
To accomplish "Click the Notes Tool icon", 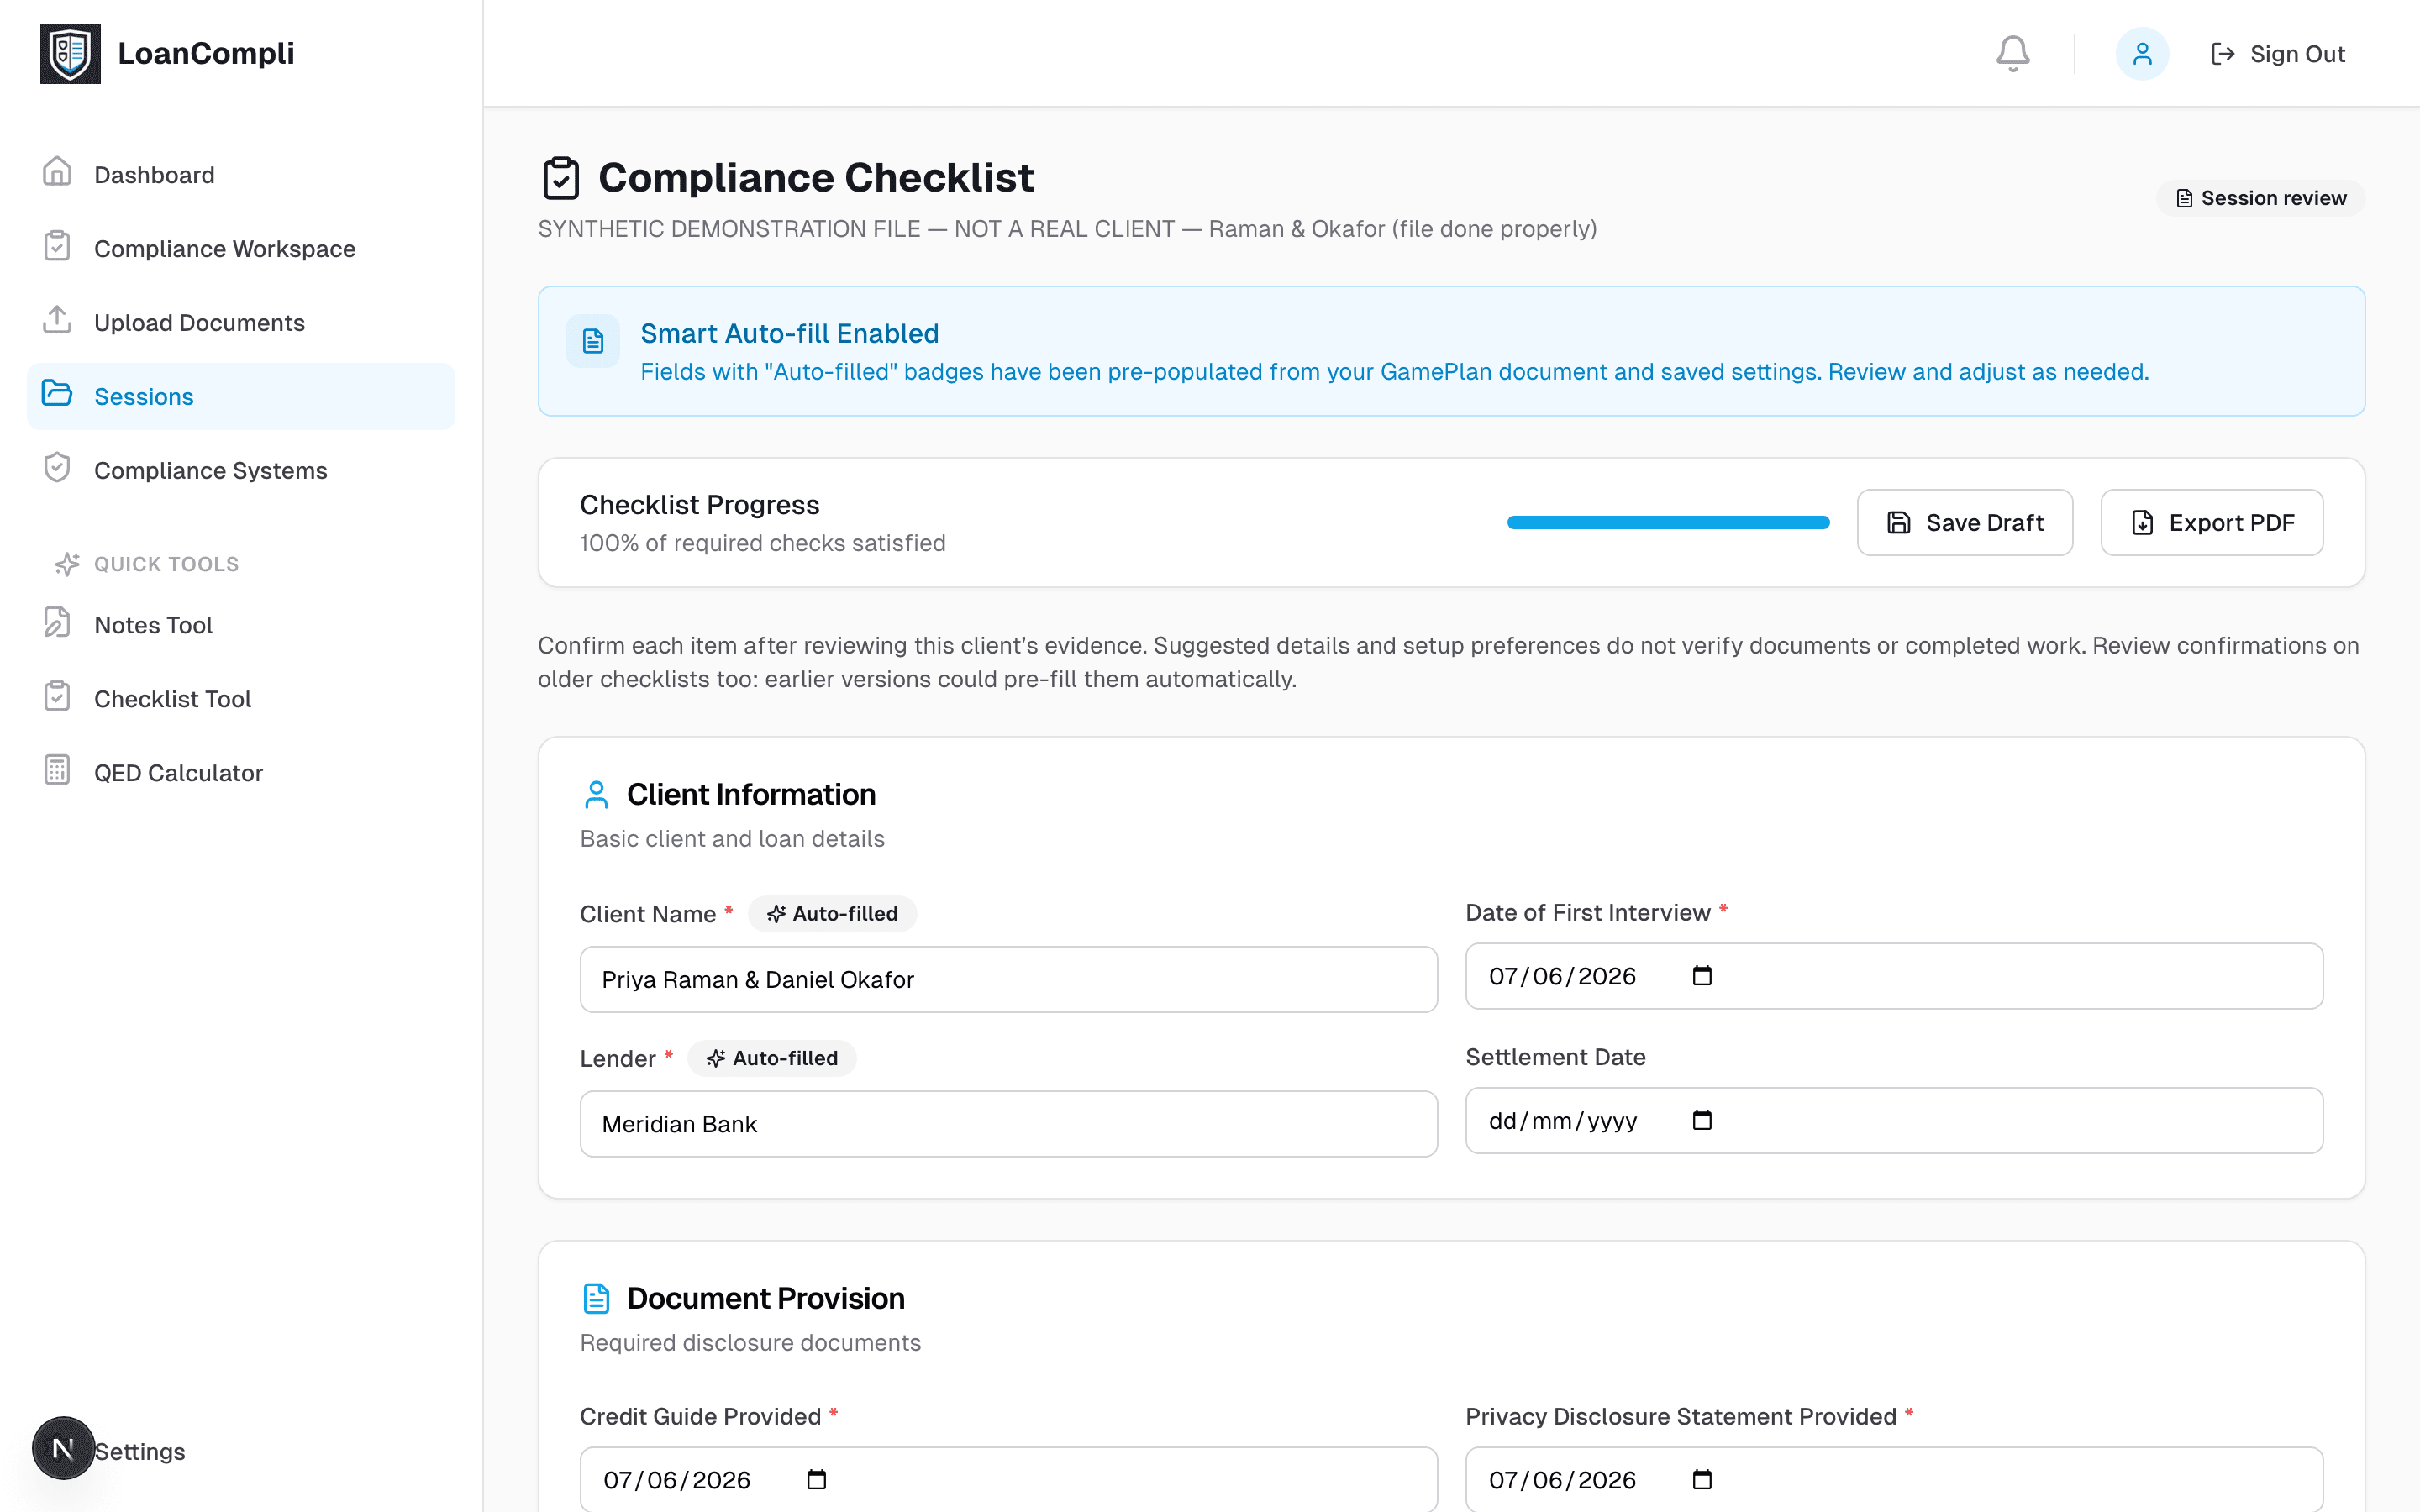I will pyautogui.click(x=57, y=623).
